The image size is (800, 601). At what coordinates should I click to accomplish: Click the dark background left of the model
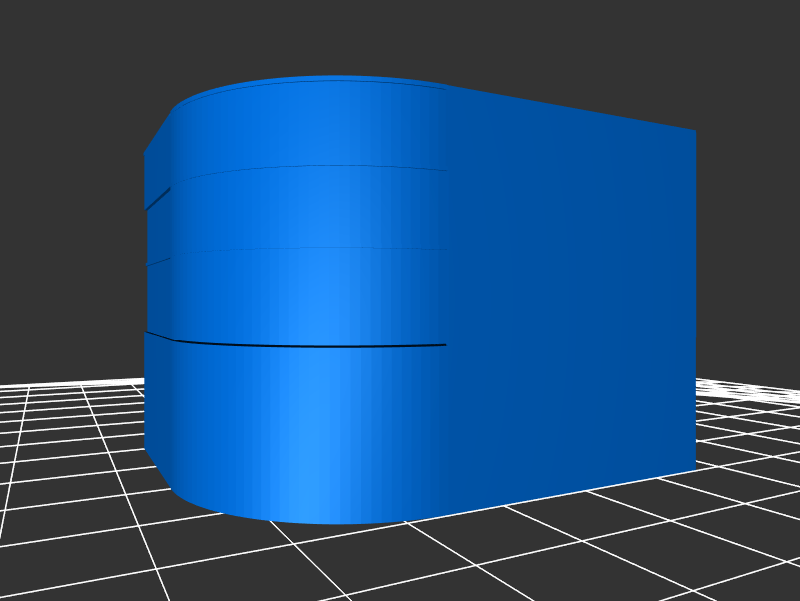pos(70,200)
